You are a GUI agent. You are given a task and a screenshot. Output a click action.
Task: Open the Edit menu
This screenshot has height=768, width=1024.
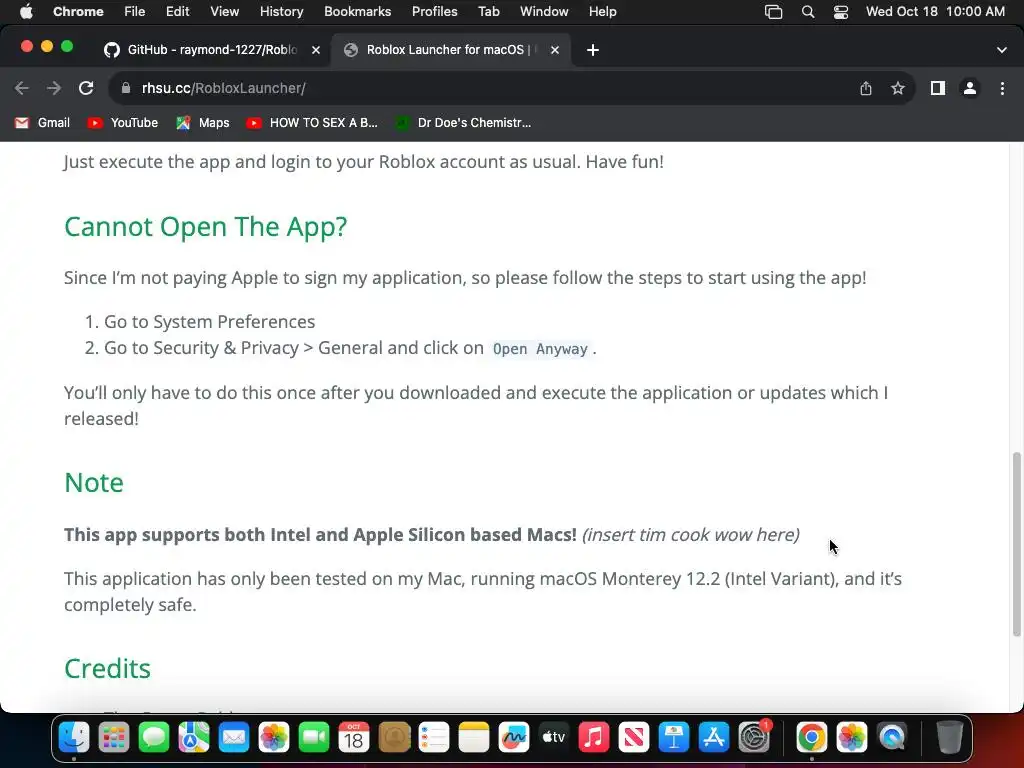177,12
